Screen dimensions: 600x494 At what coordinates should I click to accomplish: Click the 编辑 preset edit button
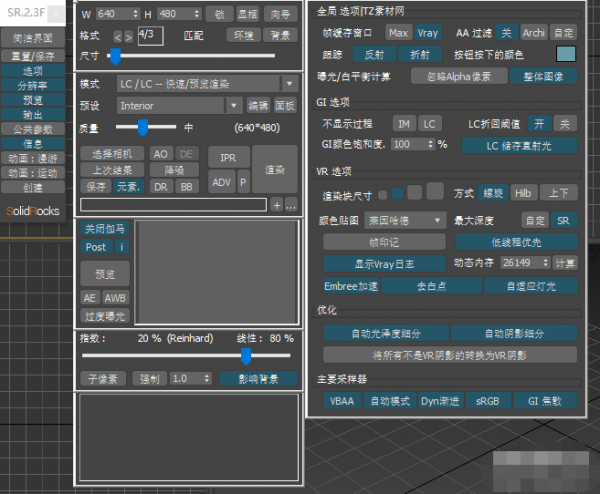click(258, 105)
